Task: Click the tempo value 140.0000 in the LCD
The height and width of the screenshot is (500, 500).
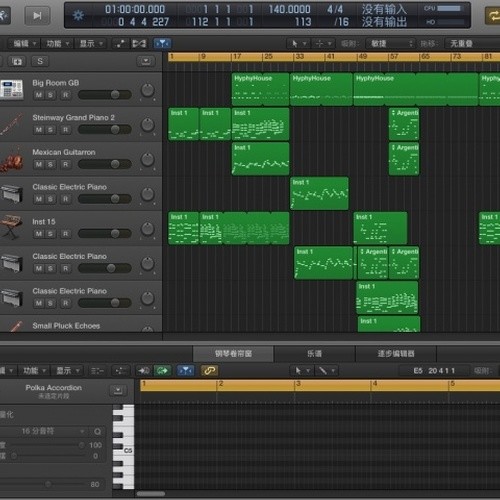Action: point(289,9)
